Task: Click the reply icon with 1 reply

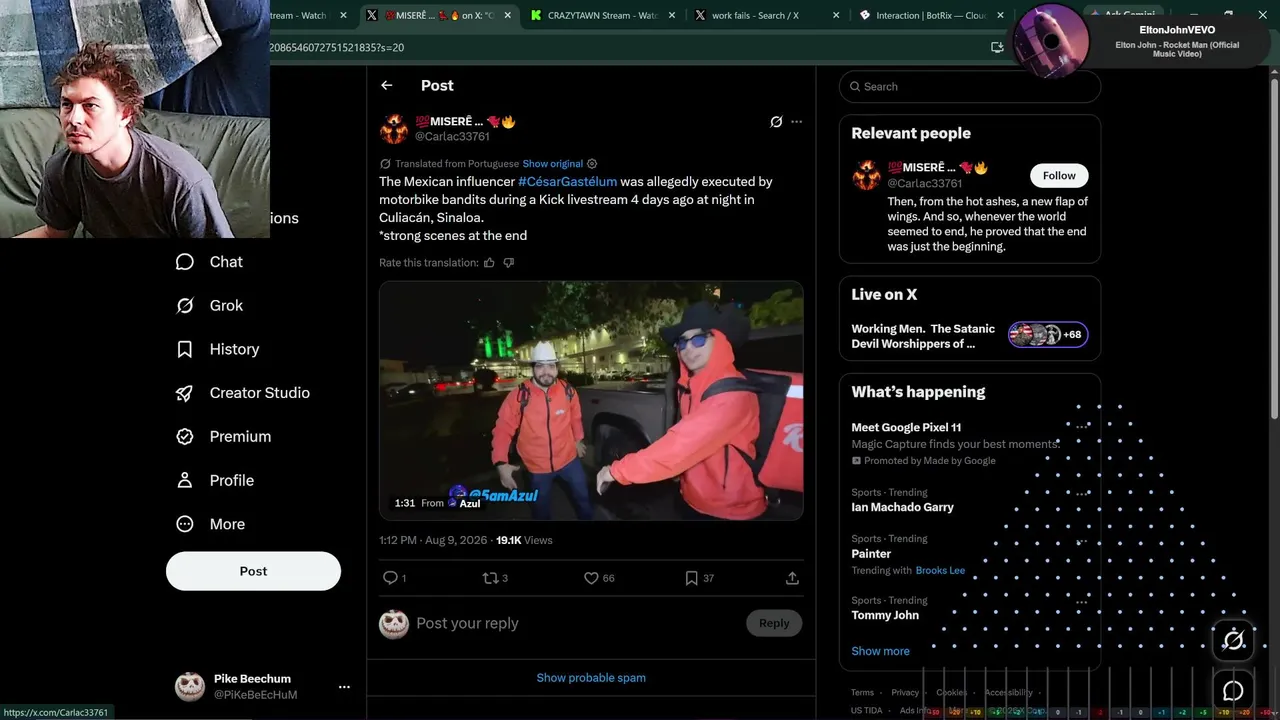Action: 391,578
